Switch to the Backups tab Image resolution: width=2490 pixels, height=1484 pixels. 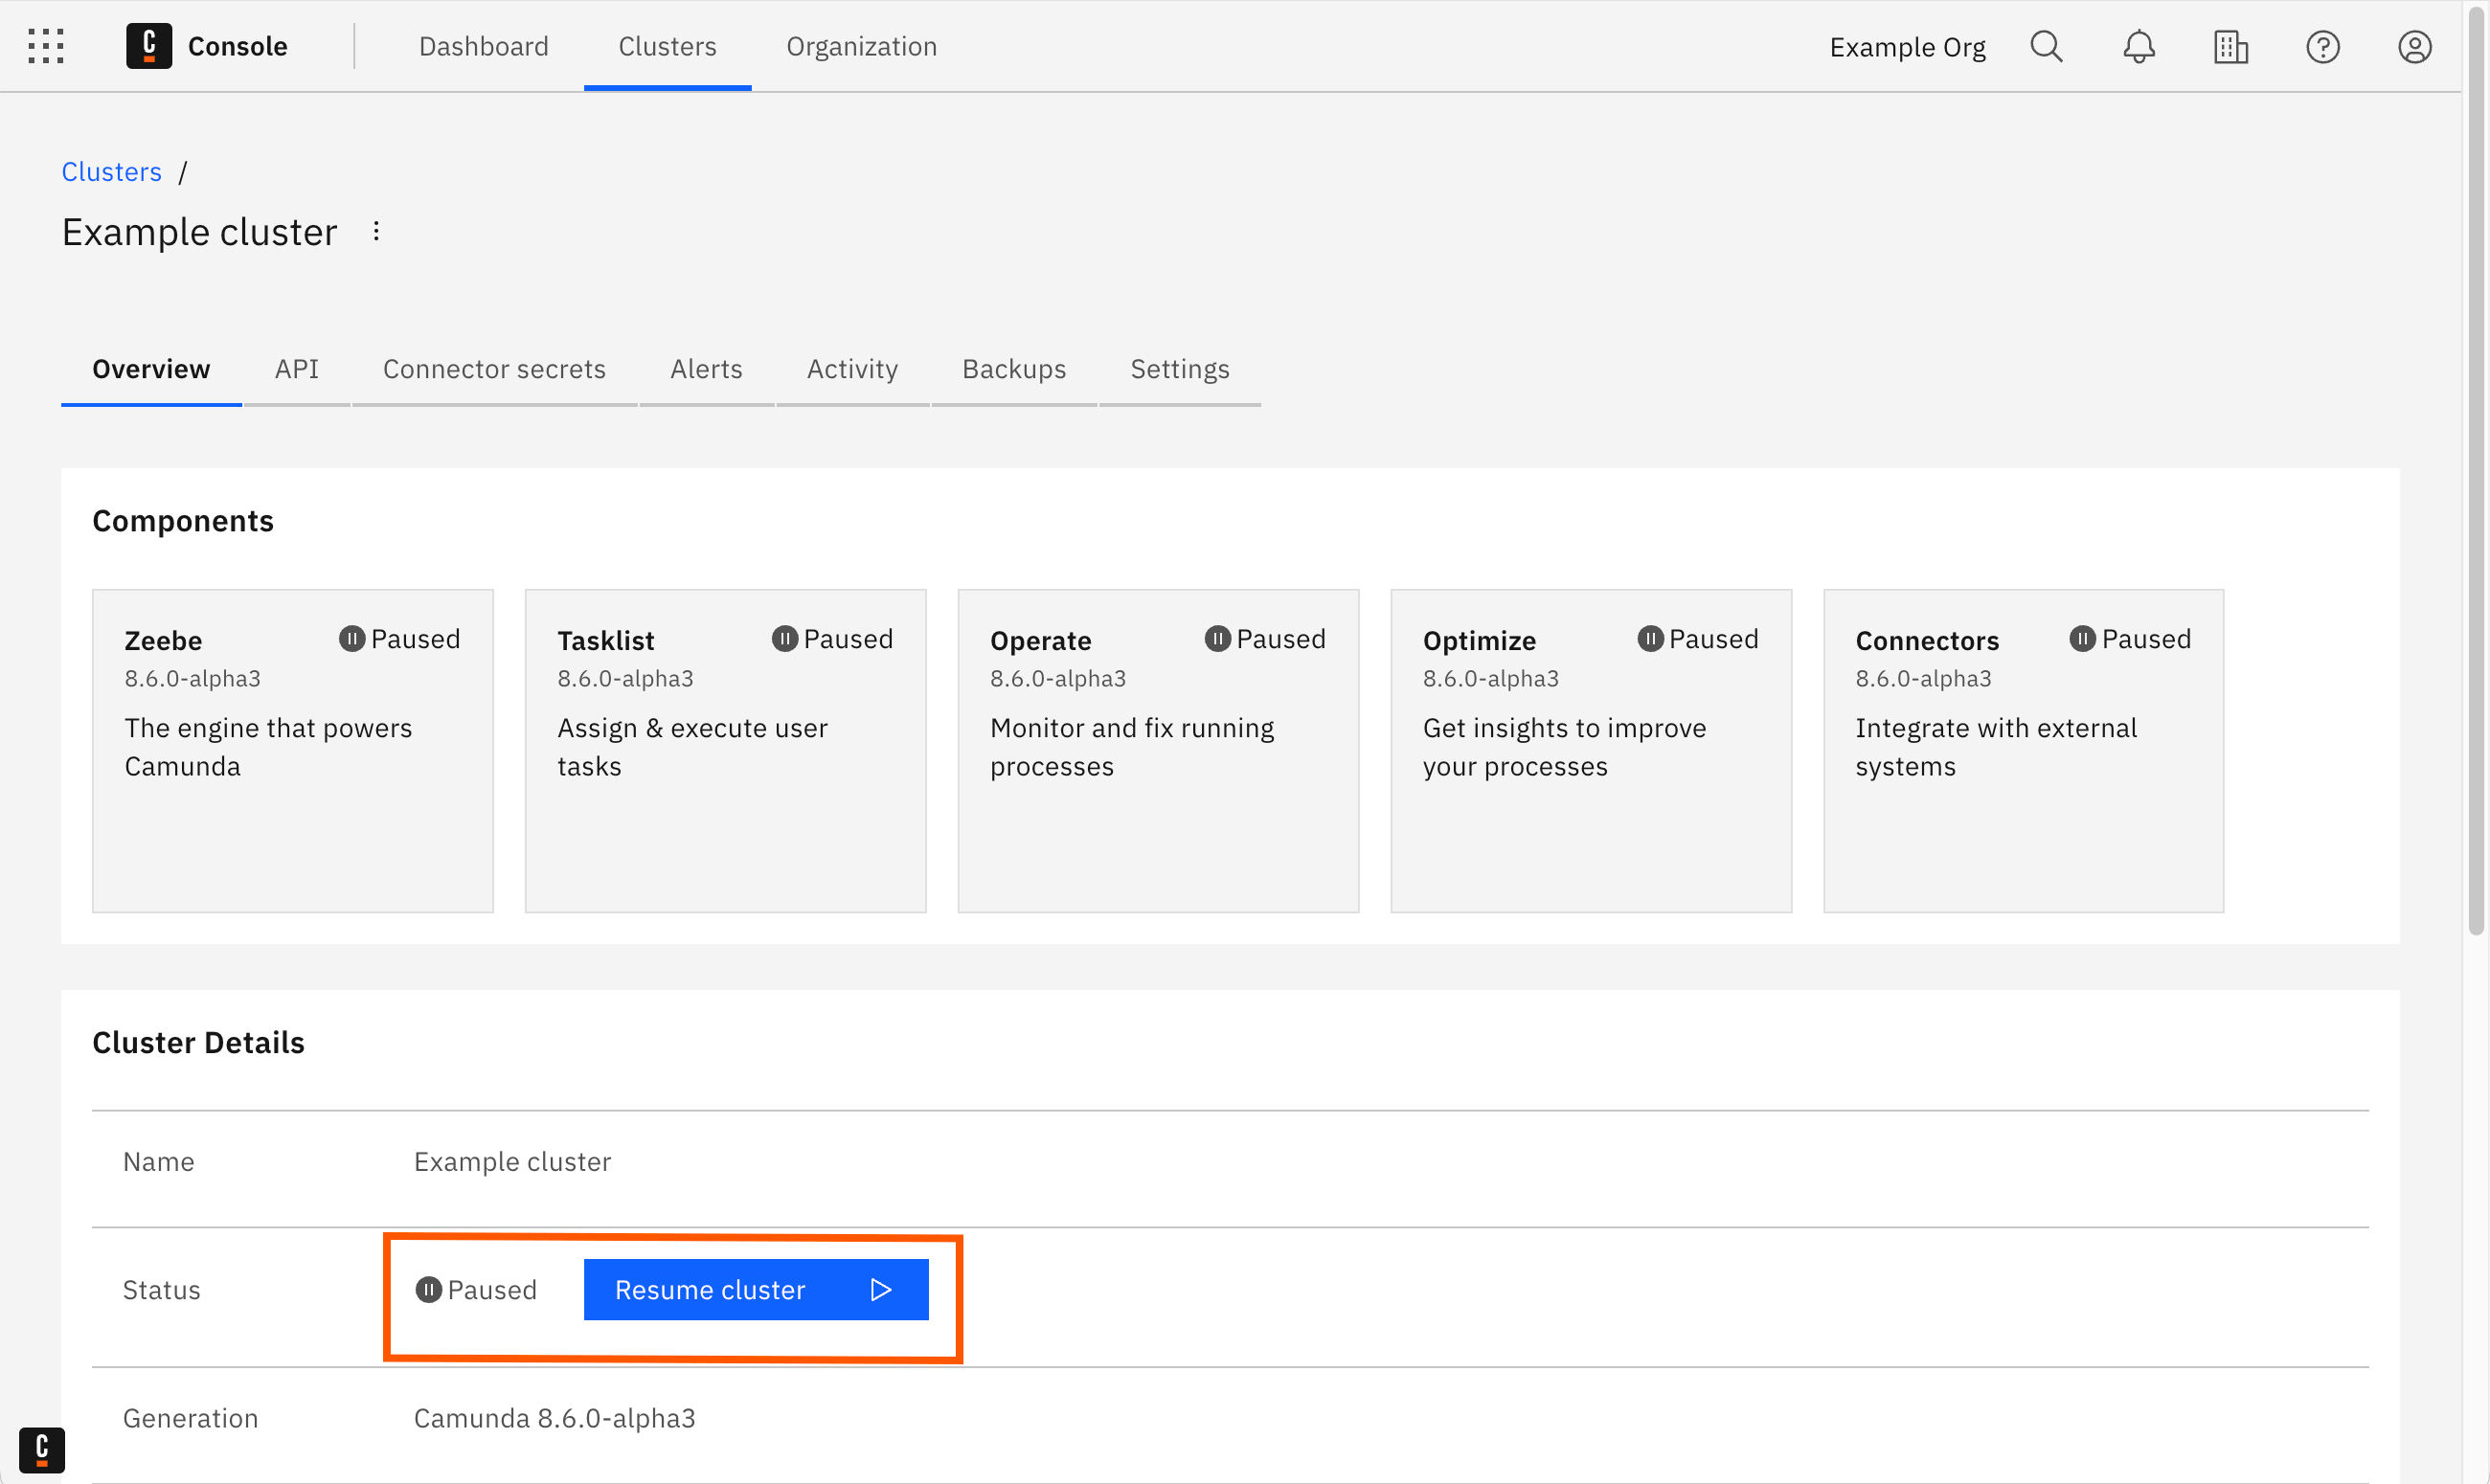click(1013, 369)
